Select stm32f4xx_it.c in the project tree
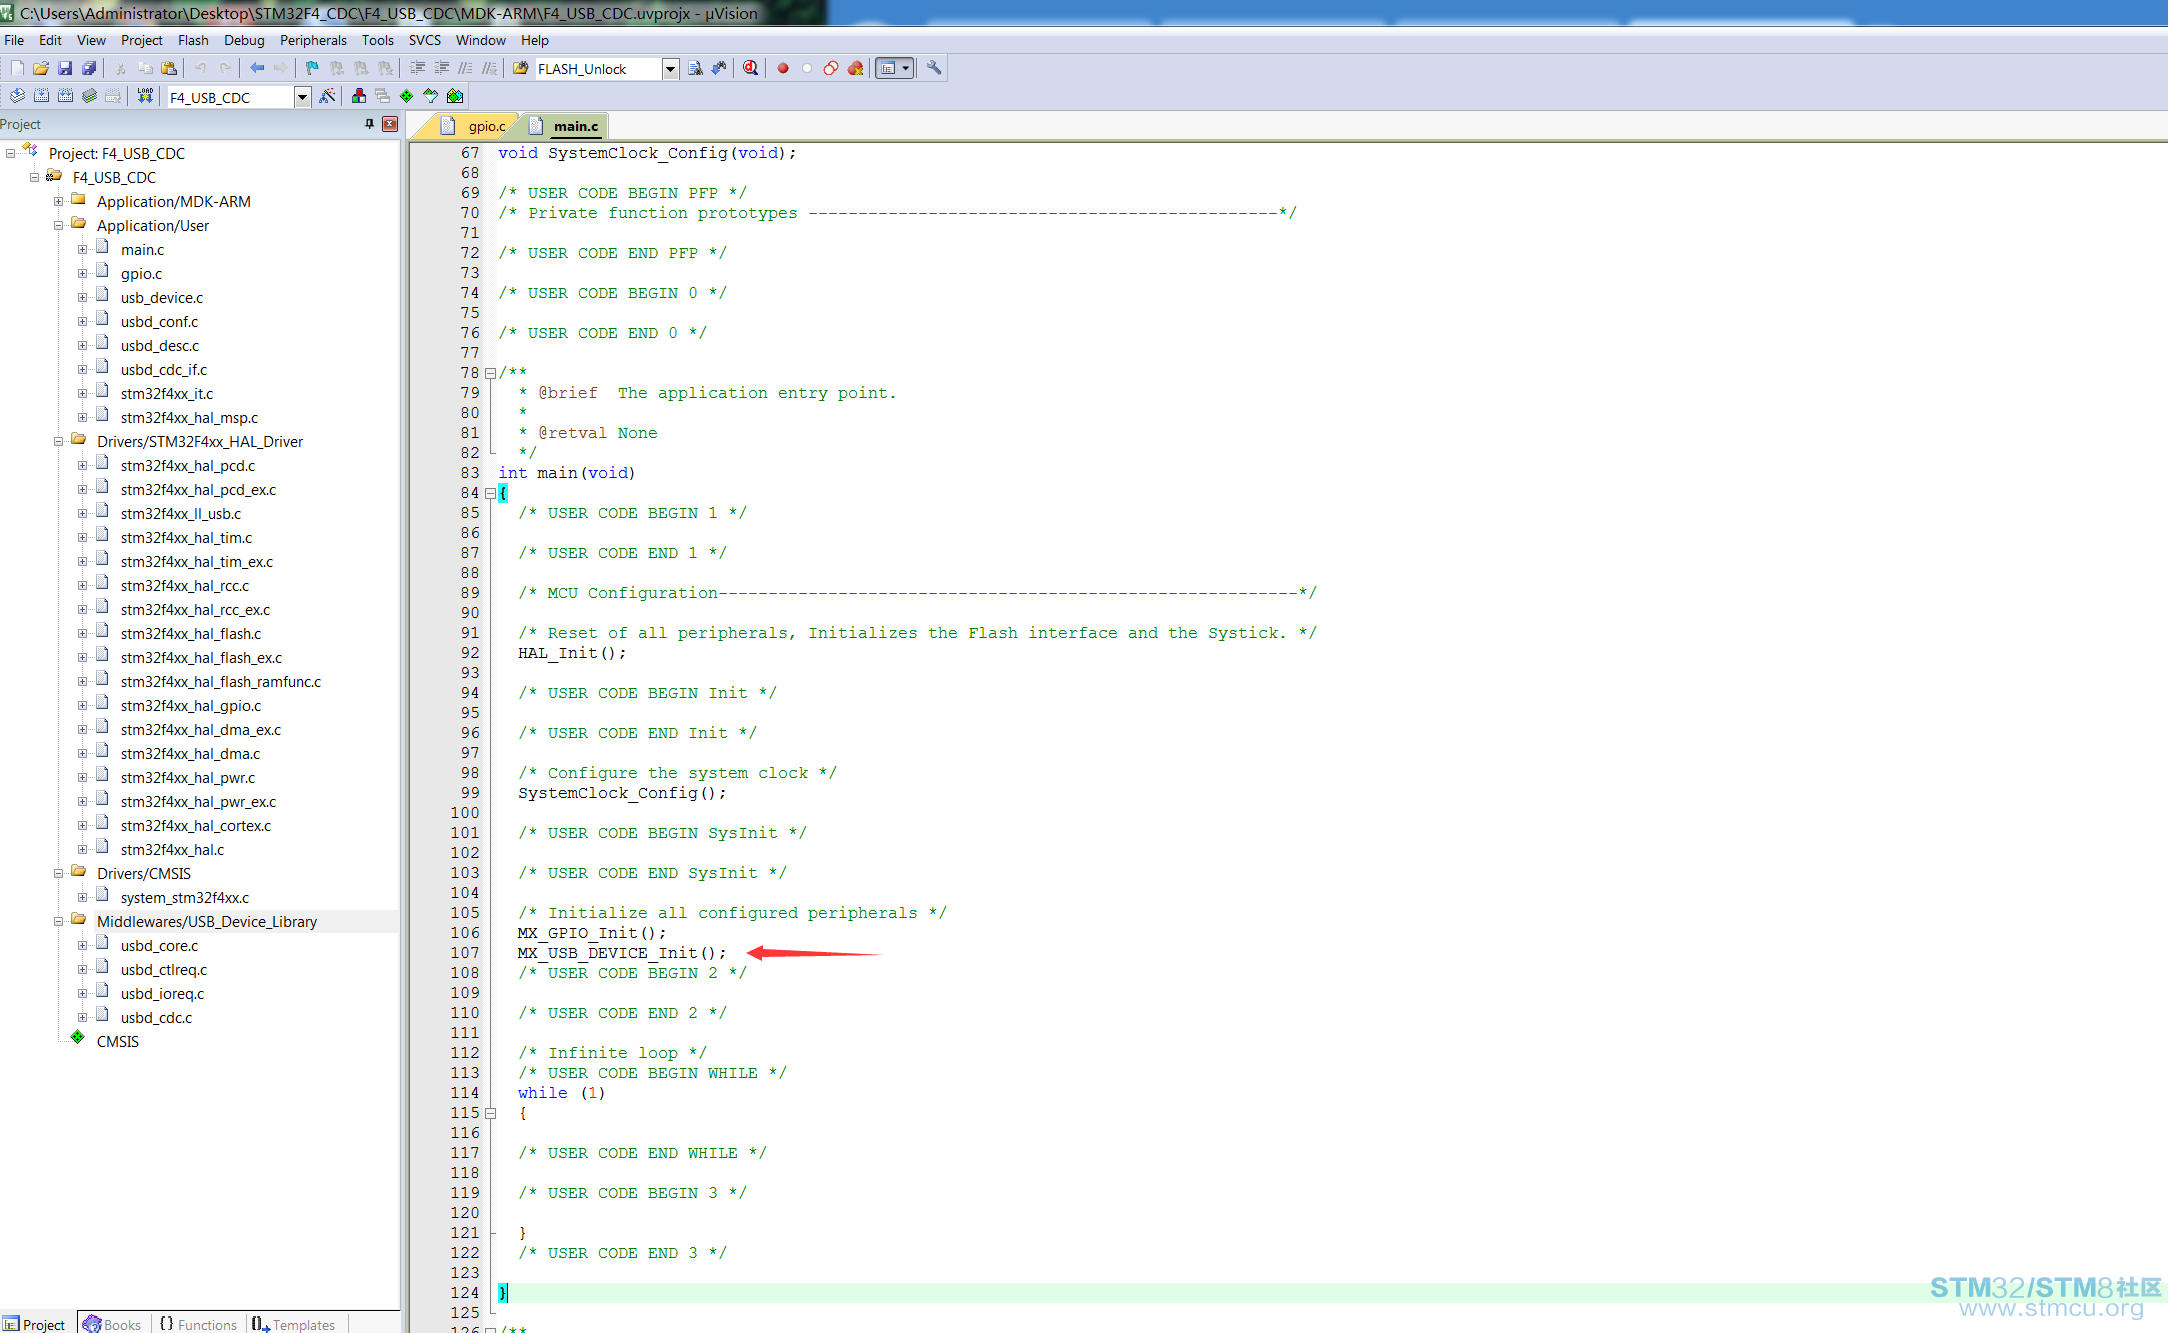 pyautogui.click(x=166, y=394)
